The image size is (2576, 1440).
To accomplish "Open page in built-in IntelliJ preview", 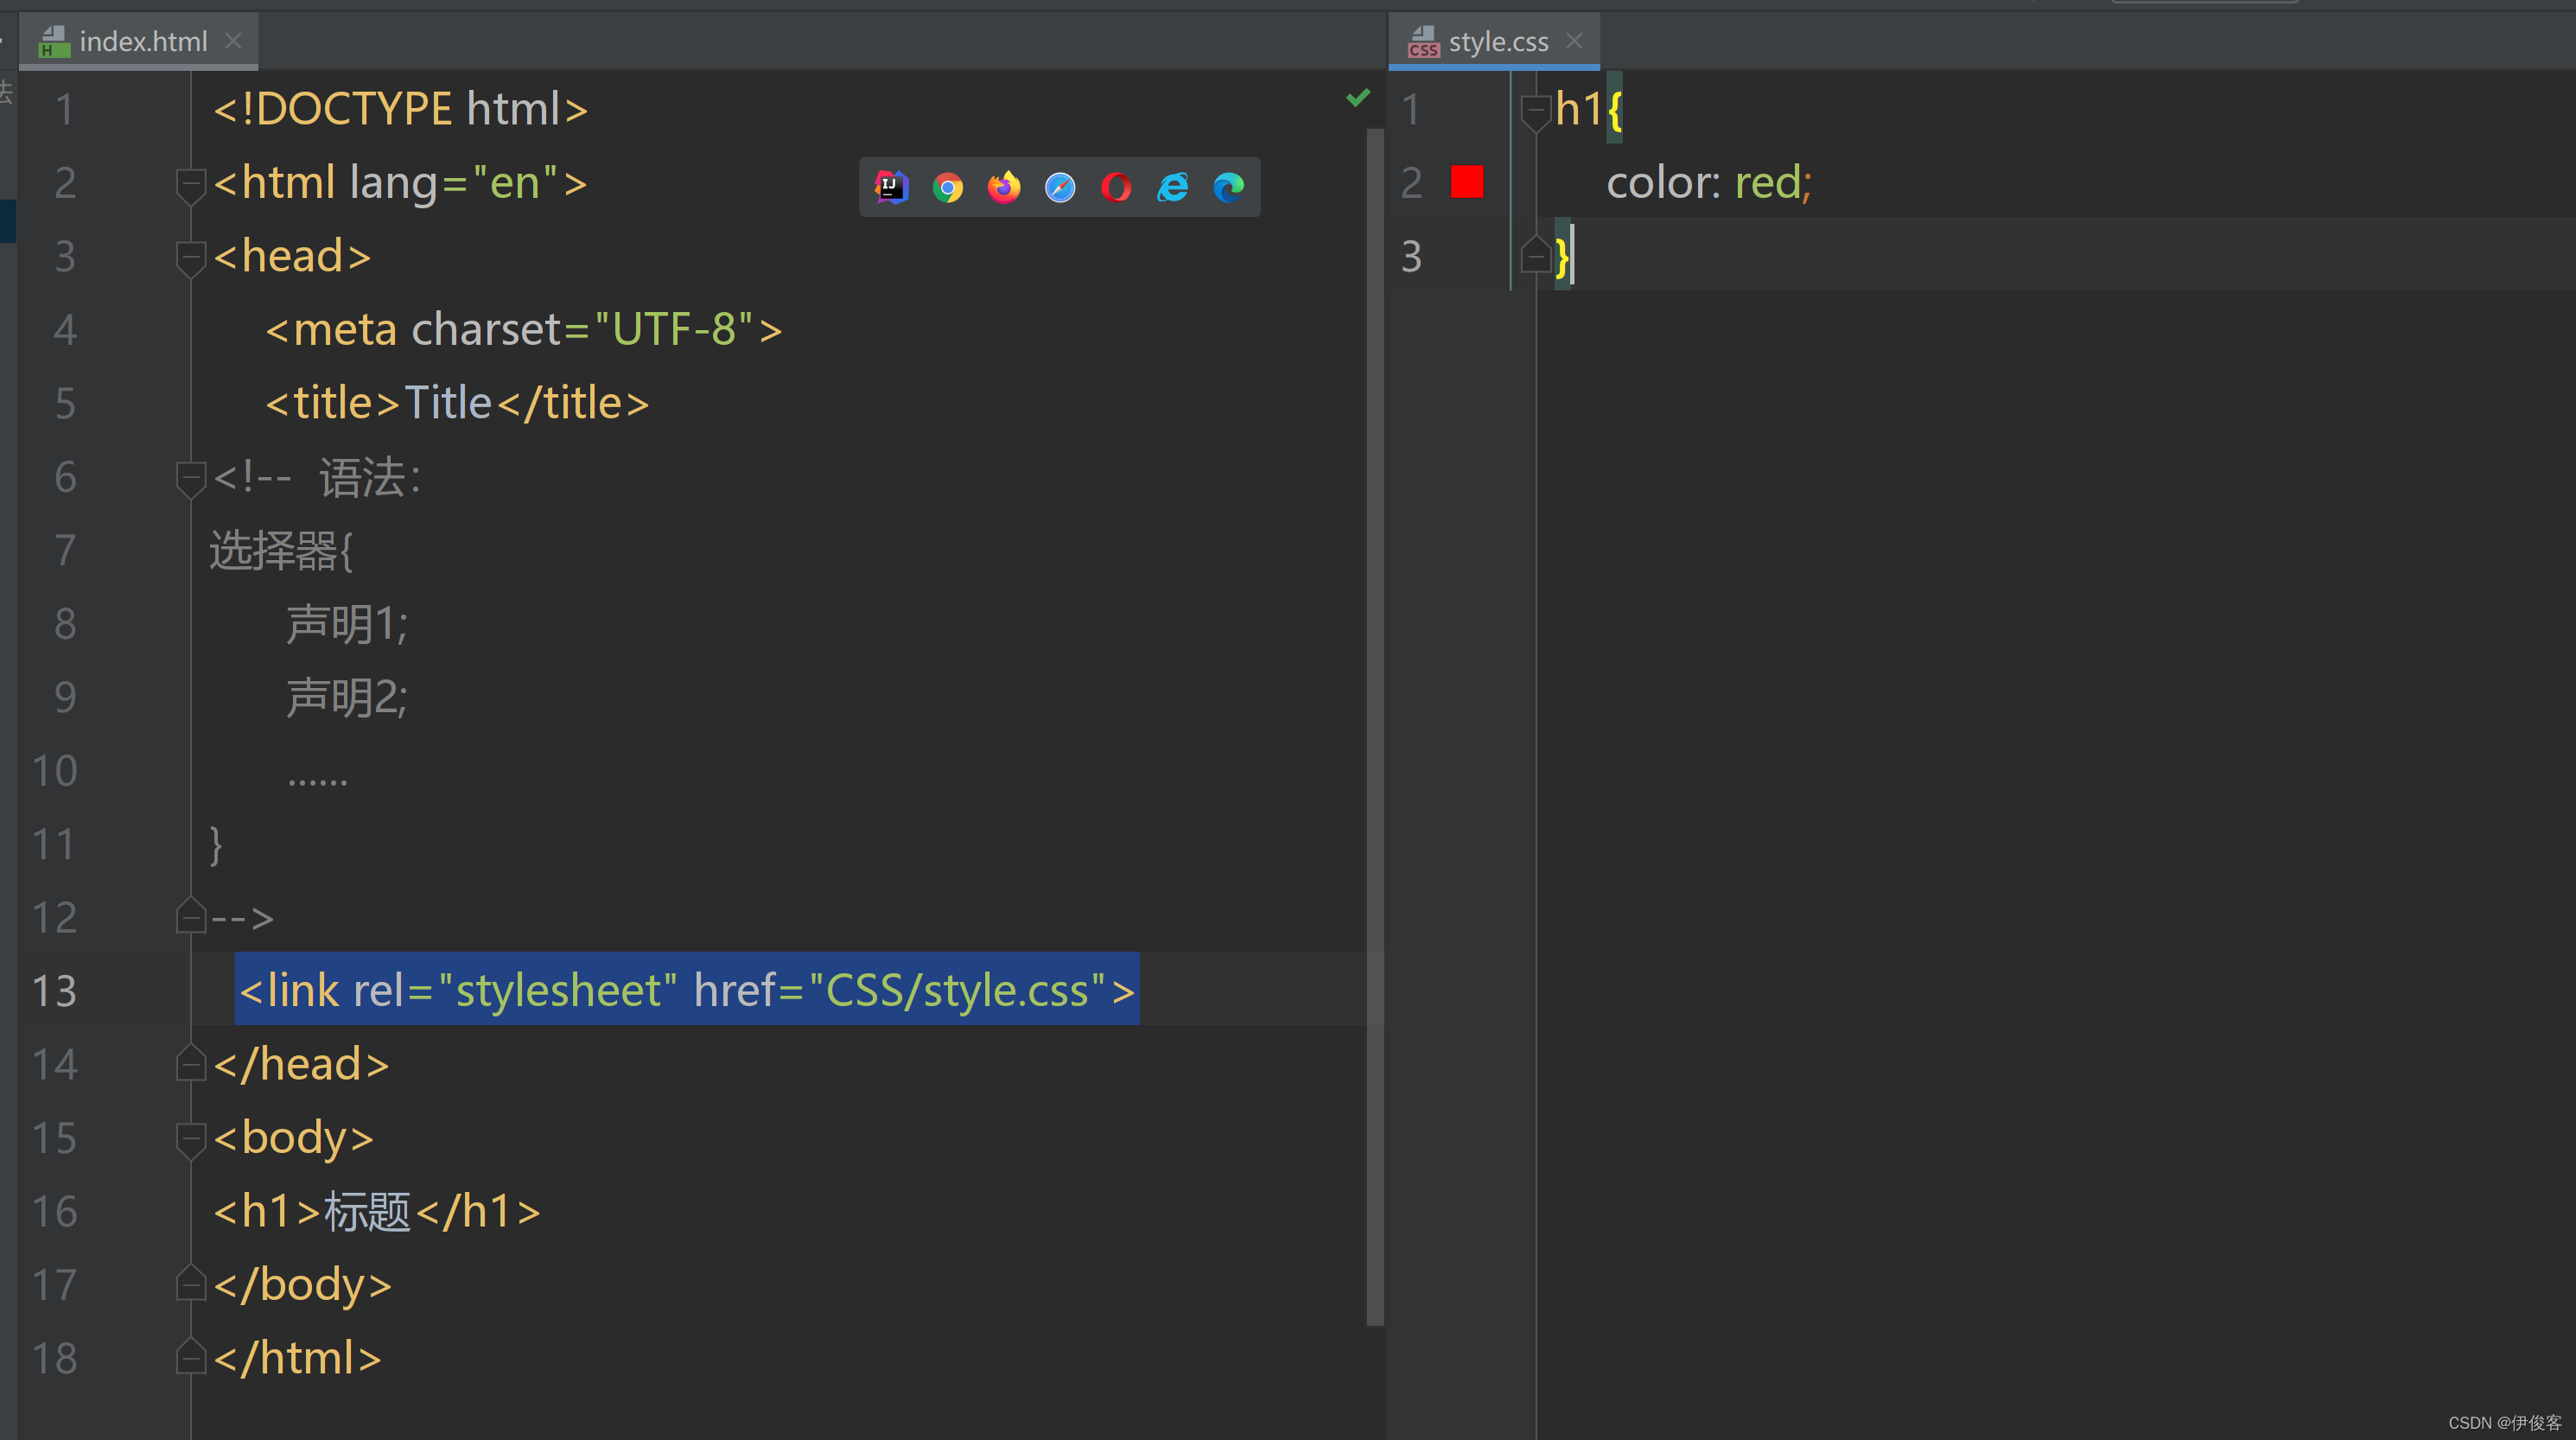I will click(x=891, y=187).
